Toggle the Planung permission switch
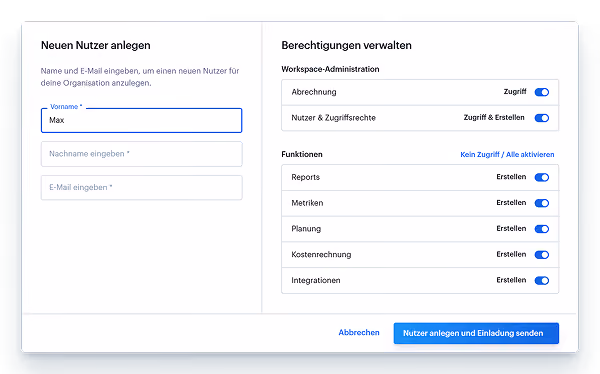The width and height of the screenshot is (600, 374). click(541, 229)
